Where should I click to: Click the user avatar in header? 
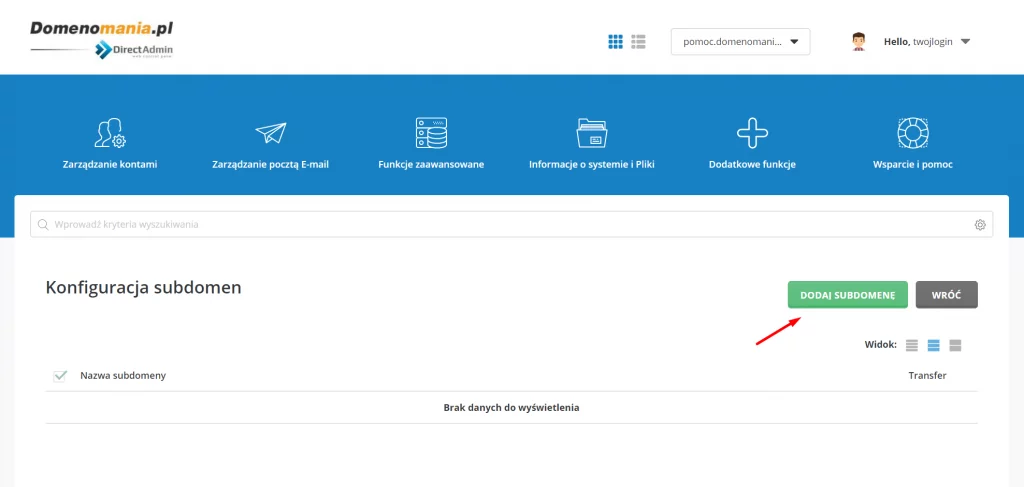[858, 42]
